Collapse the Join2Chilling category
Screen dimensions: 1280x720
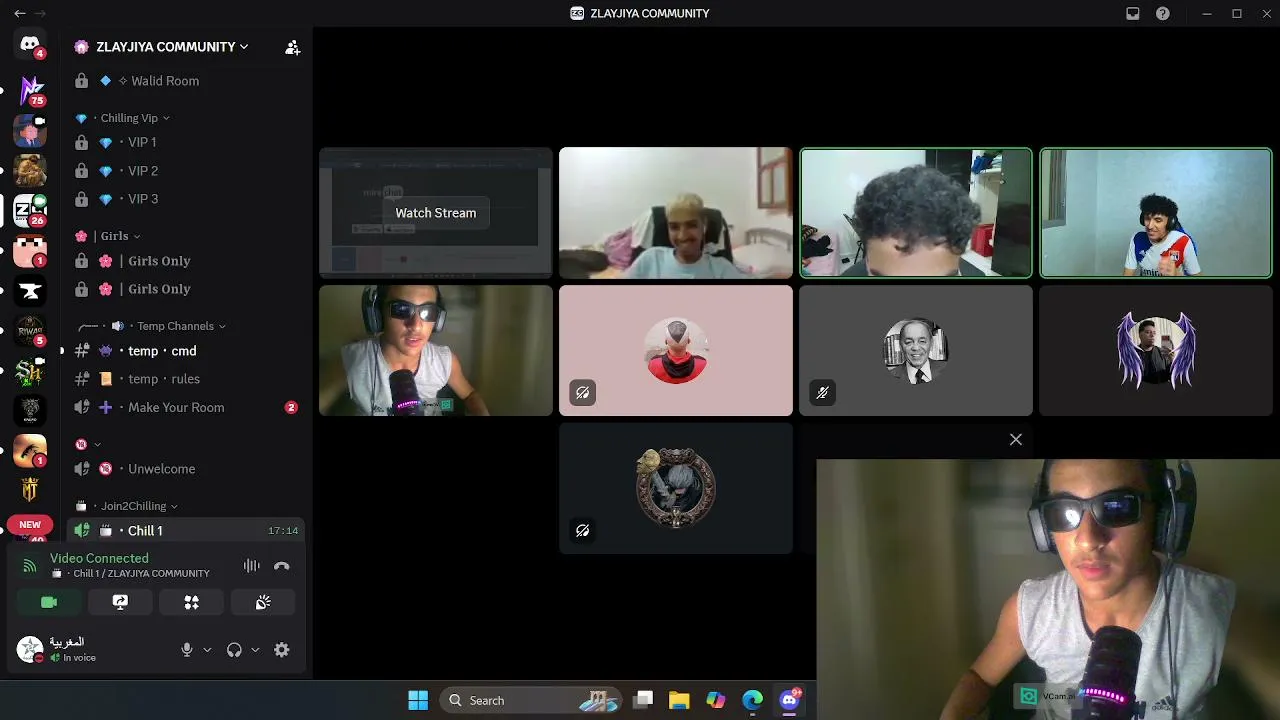pyautogui.click(x=126, y=506)
